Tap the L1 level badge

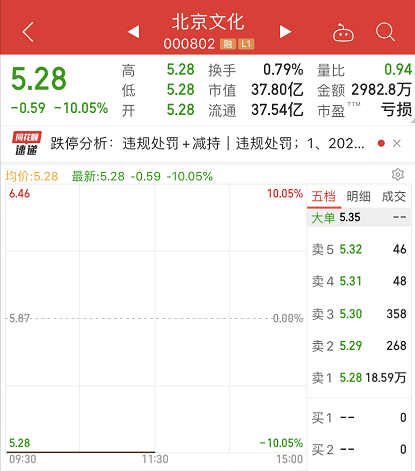point(246,44)
